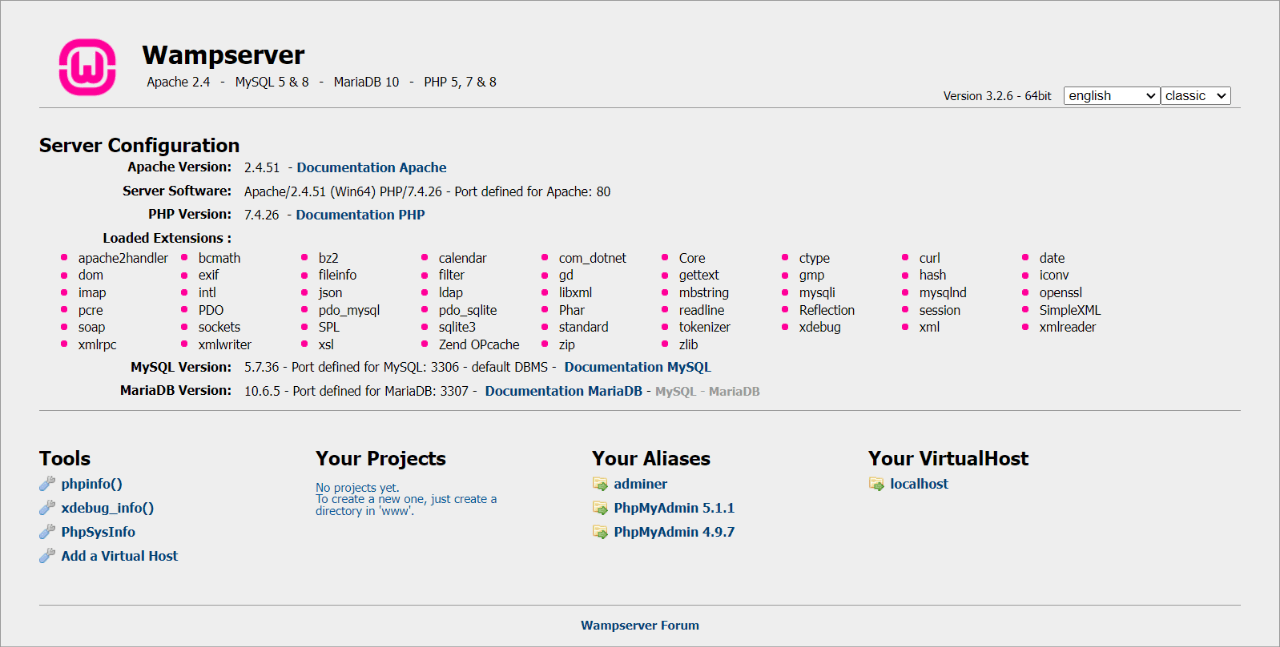This screenshot has width=1280, height=647.
Task: Open PhpMyAdmin 4.9.7 alias
Action: (x=674, y=532)
